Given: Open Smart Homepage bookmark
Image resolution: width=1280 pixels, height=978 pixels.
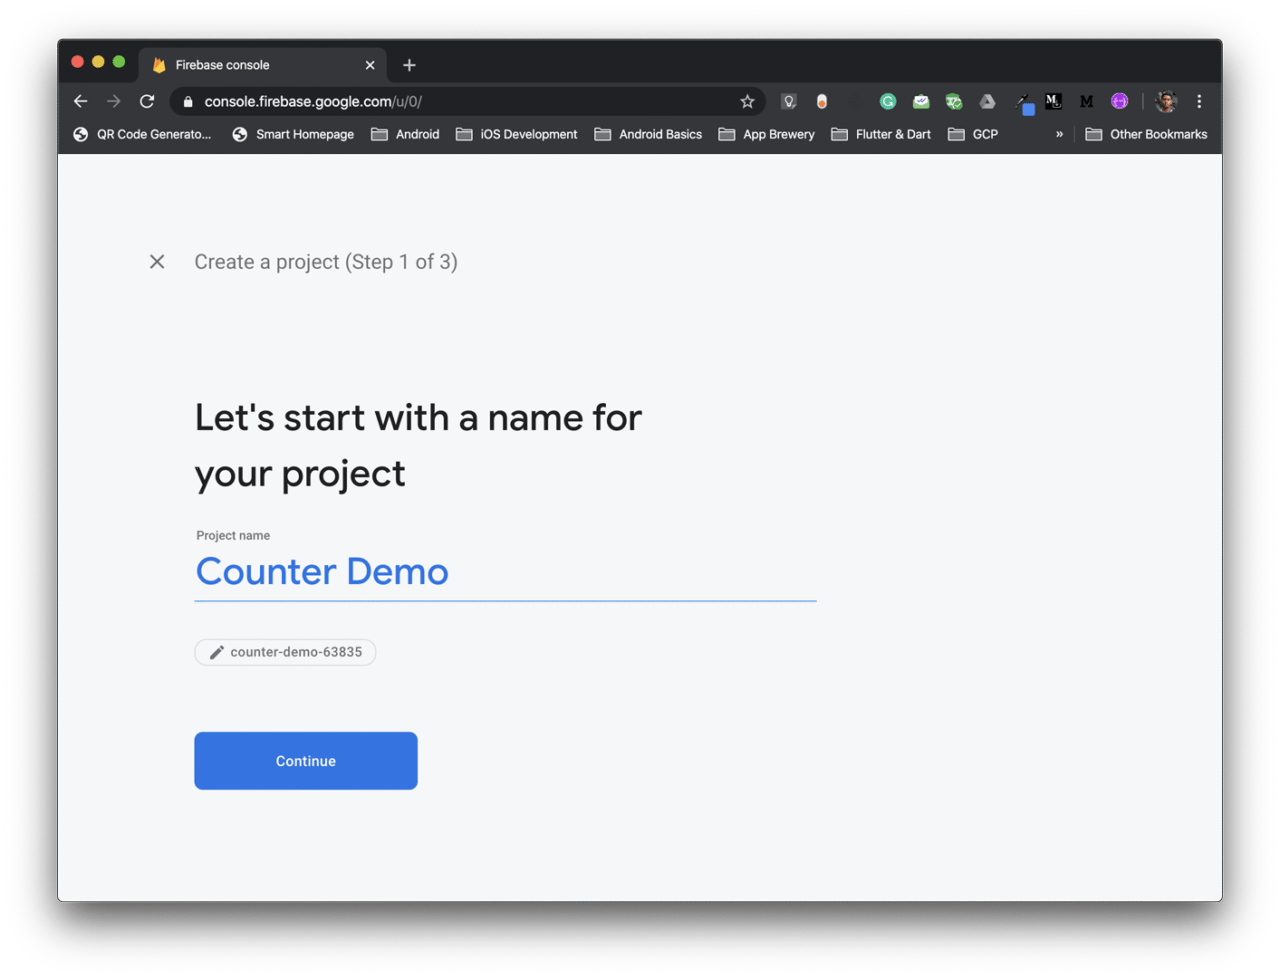Looking at the screenshot, I should point(293,134).
